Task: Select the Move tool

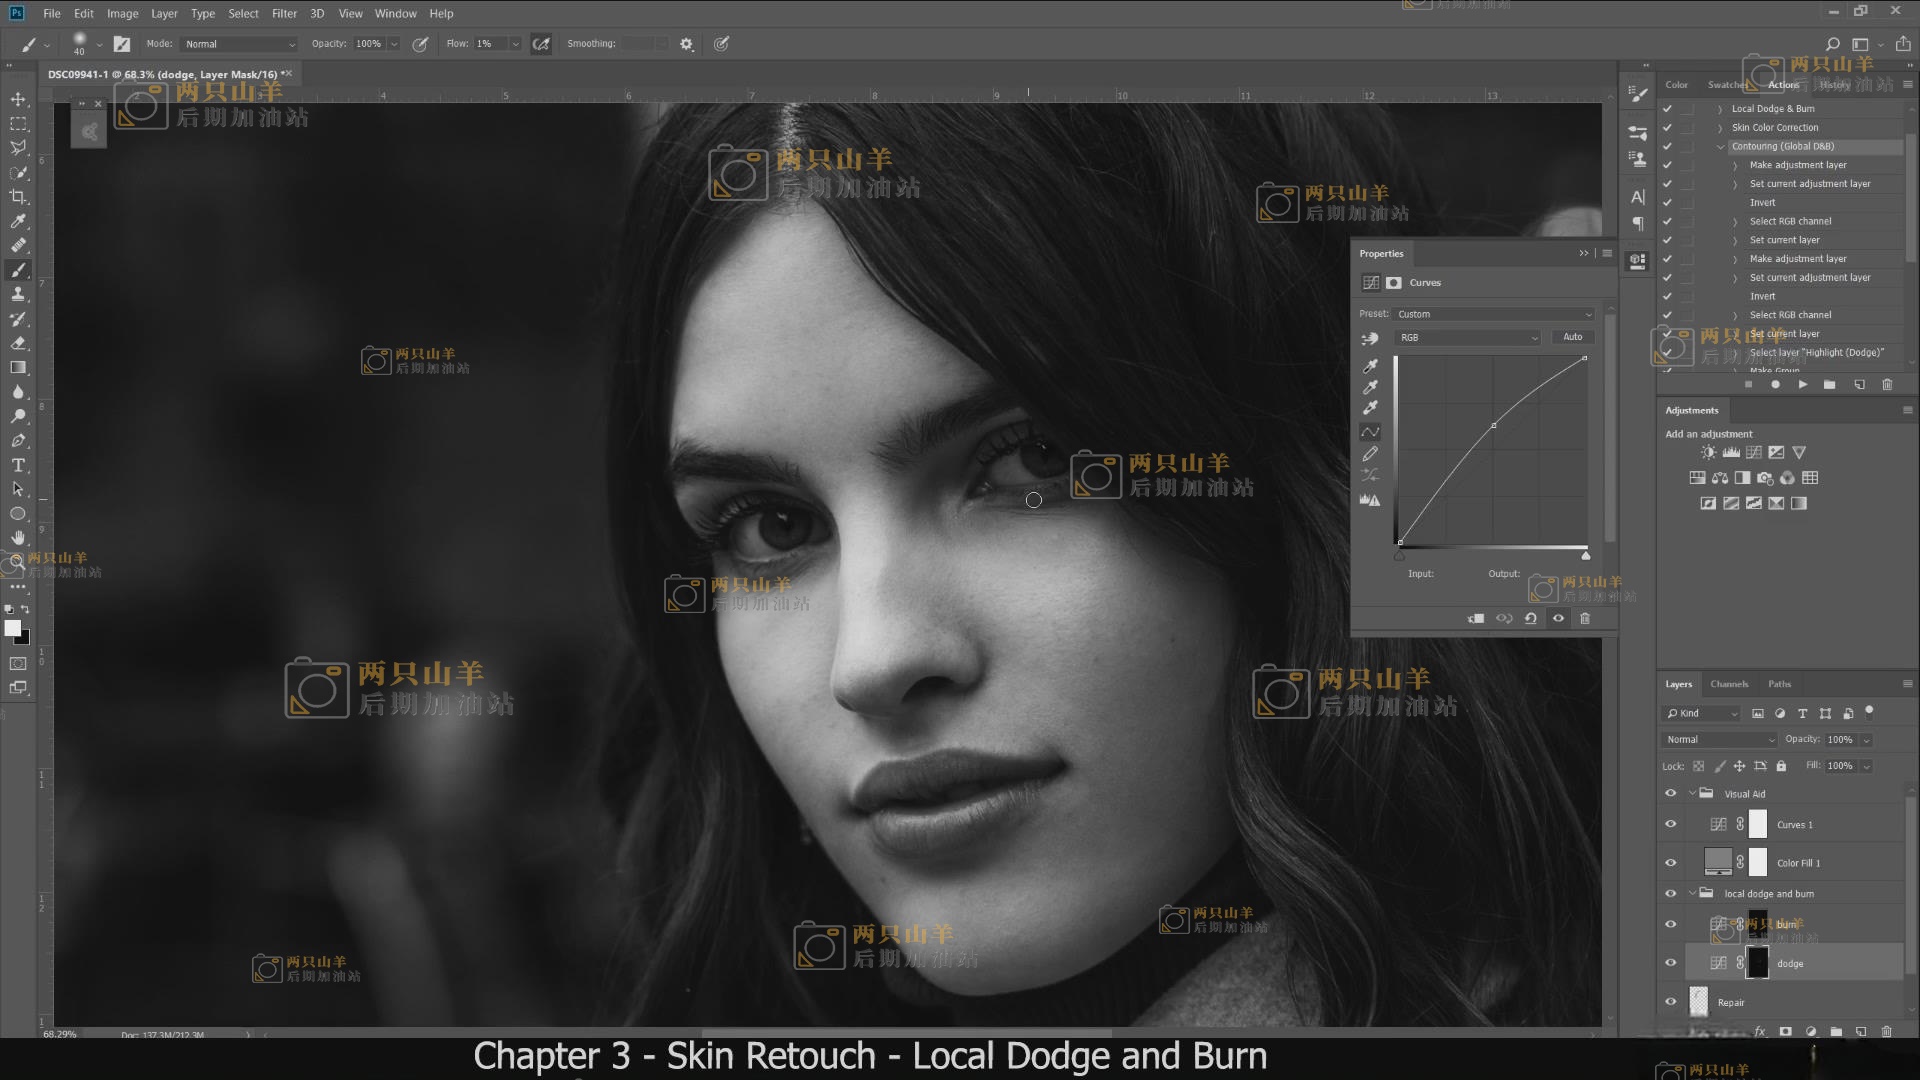Action: point(18,99)
